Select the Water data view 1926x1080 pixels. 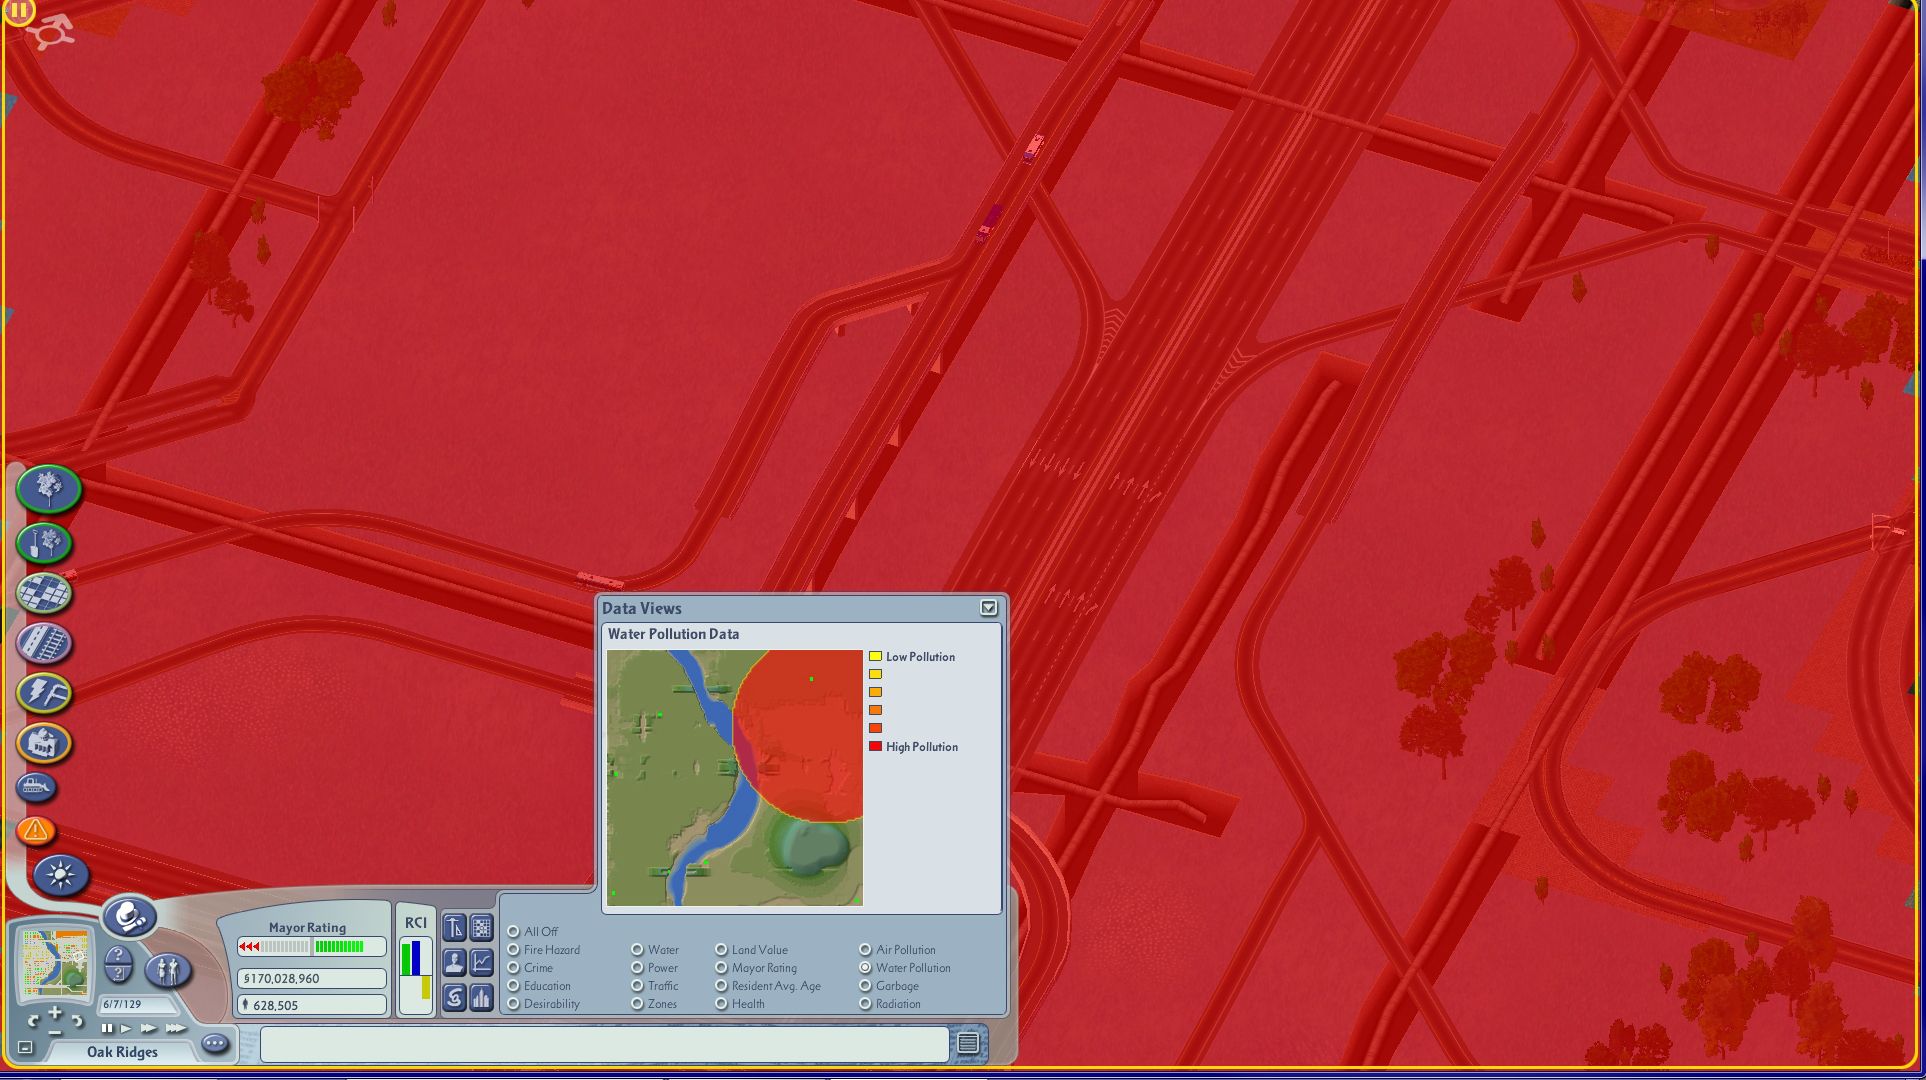click(x=654, y=949)
